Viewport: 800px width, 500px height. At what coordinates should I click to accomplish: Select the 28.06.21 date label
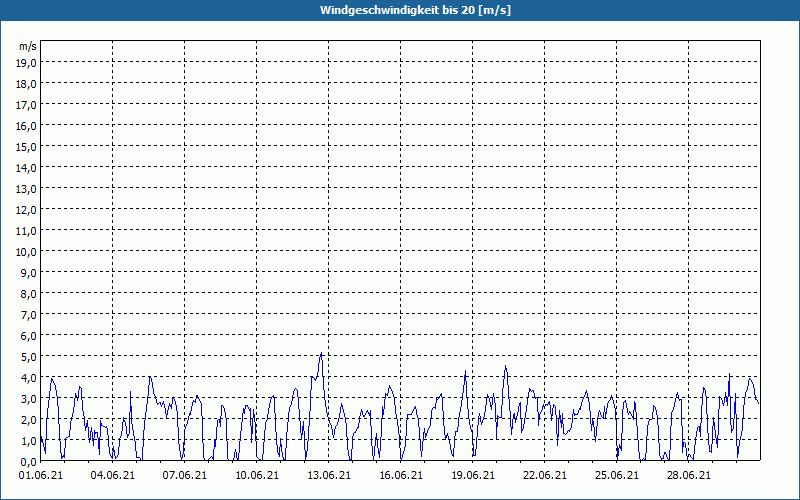(689, 476)
